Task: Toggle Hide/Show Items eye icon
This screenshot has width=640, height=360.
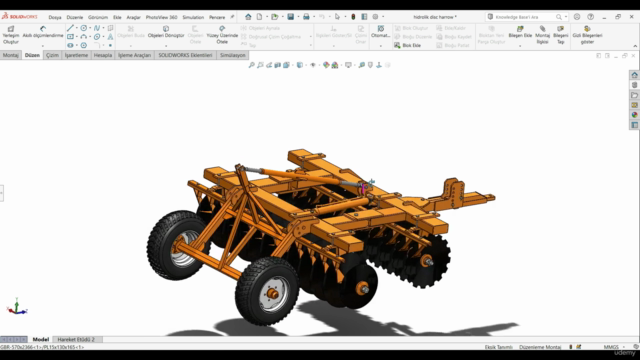Action: [313, 65]
